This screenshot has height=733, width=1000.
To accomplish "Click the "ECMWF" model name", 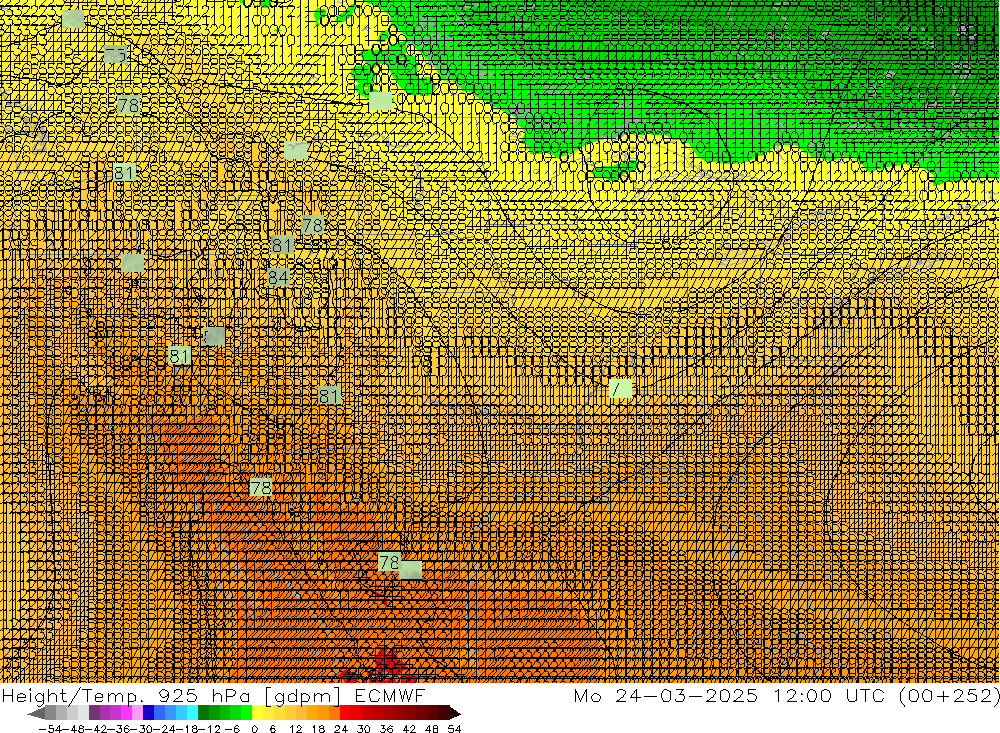I will point(389,696).
